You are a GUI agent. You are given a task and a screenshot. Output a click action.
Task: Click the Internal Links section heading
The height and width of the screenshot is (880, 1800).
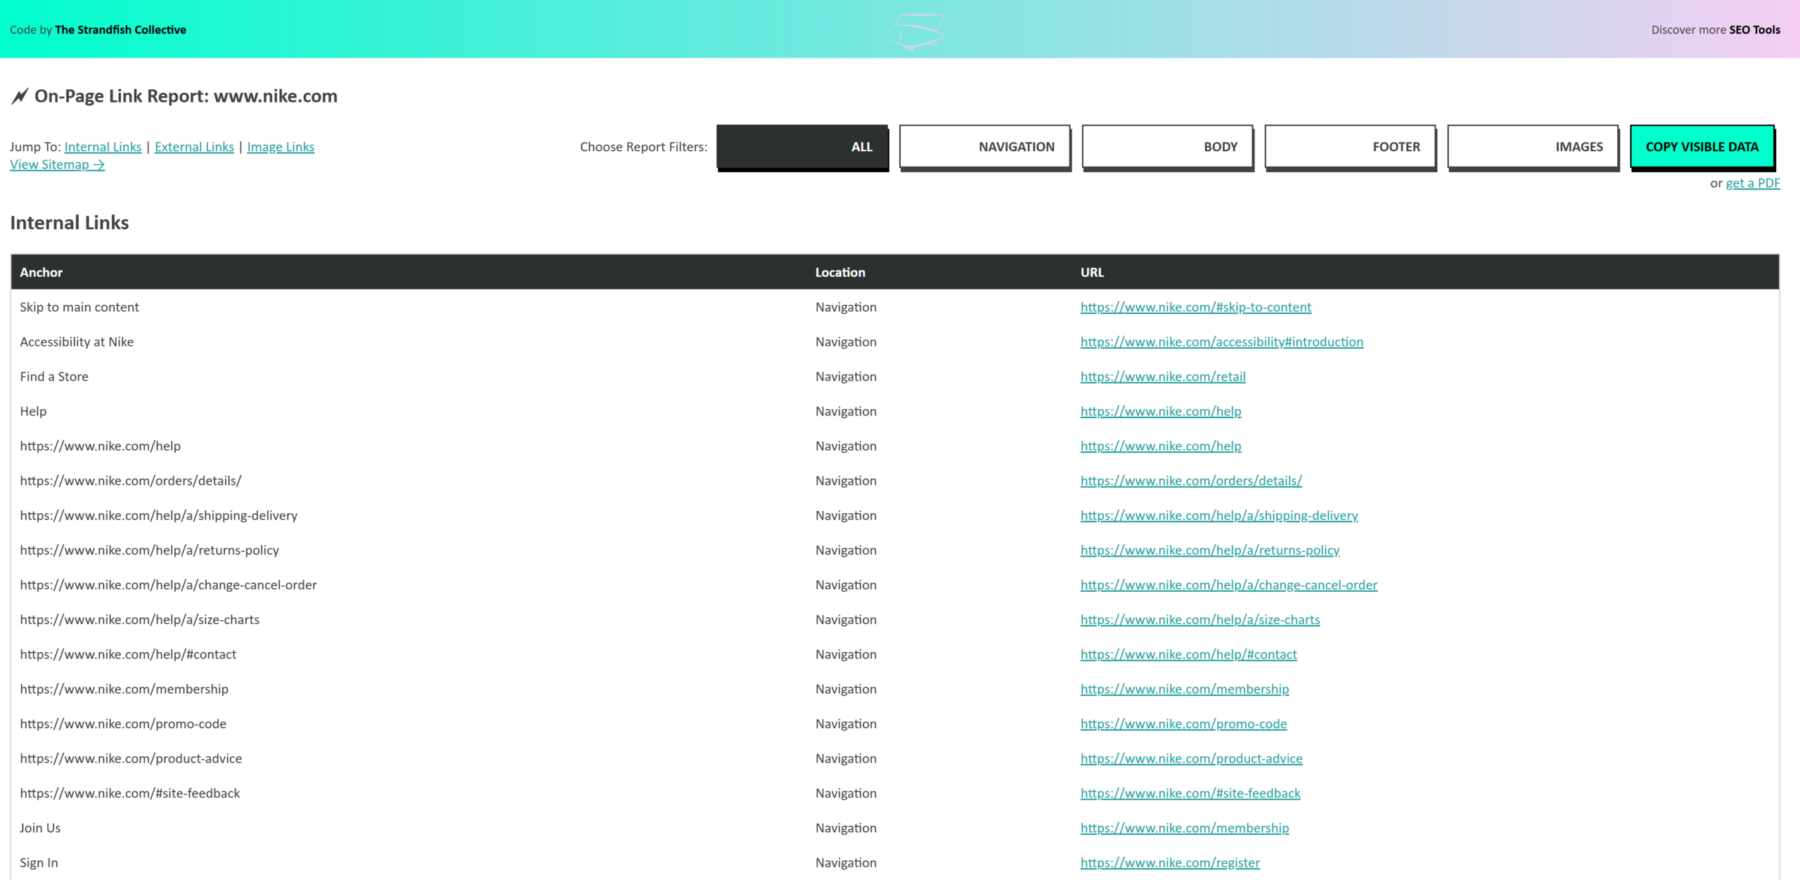pyautogui.click(x=70, y=223)
